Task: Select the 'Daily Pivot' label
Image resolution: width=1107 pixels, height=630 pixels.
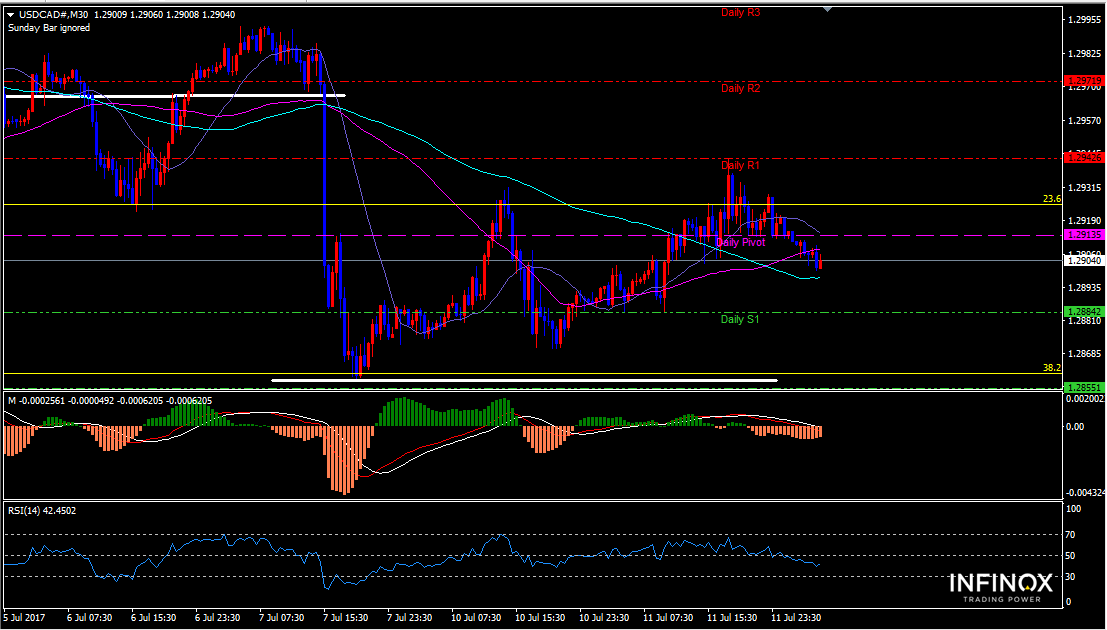Action: pos(740,242)
